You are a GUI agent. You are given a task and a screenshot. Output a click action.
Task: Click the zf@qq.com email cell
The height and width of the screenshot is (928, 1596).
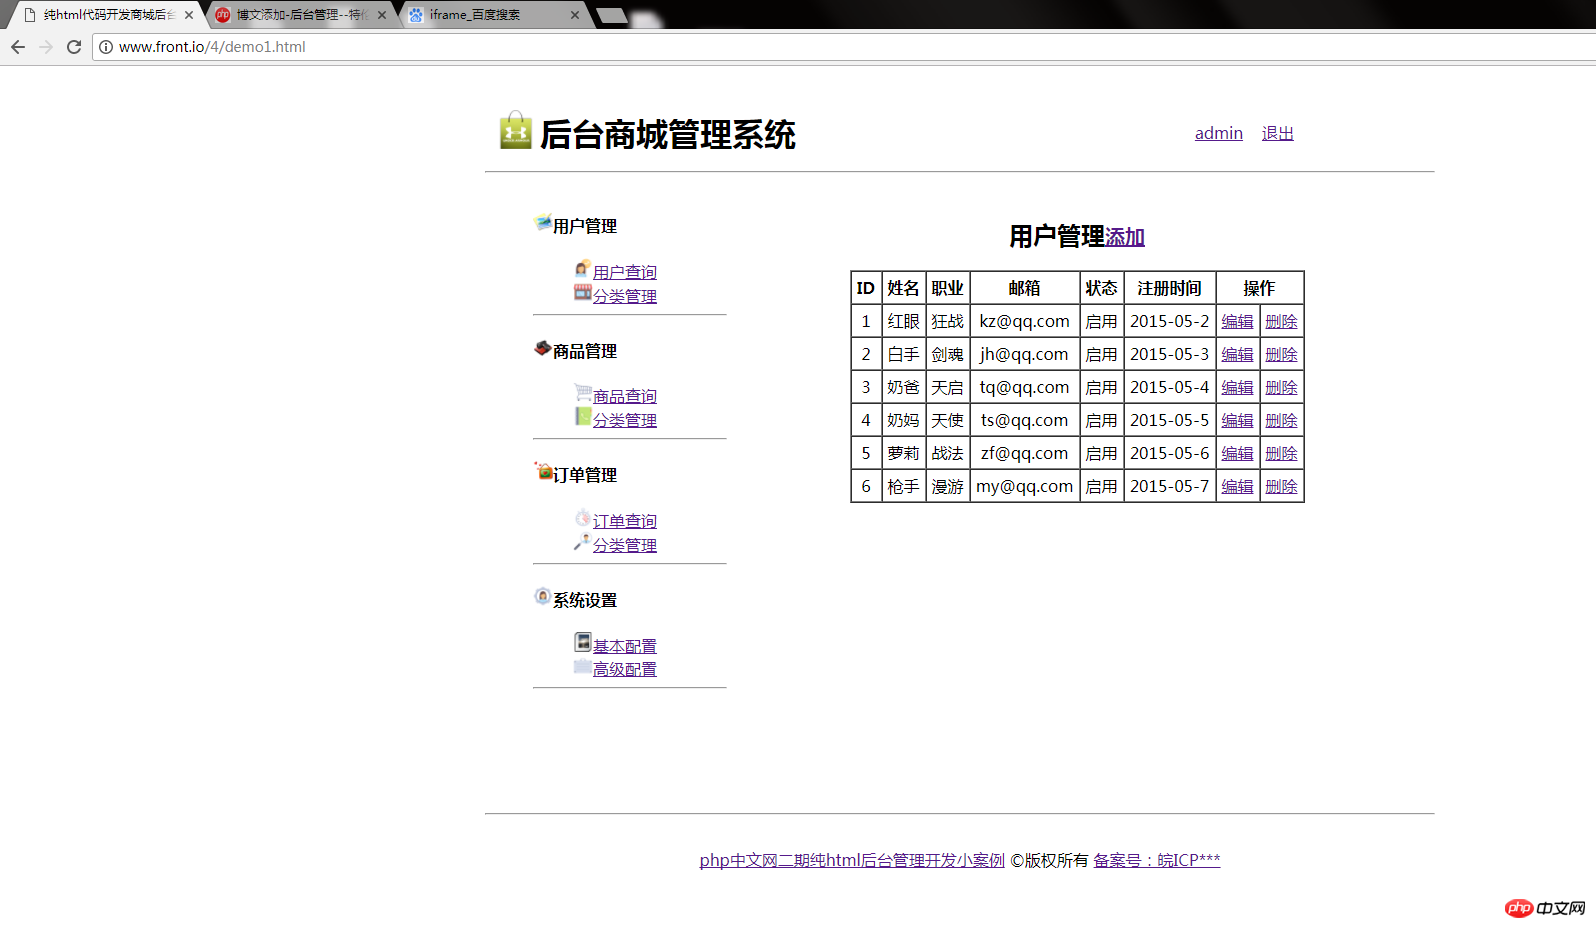coord(1025,453)
